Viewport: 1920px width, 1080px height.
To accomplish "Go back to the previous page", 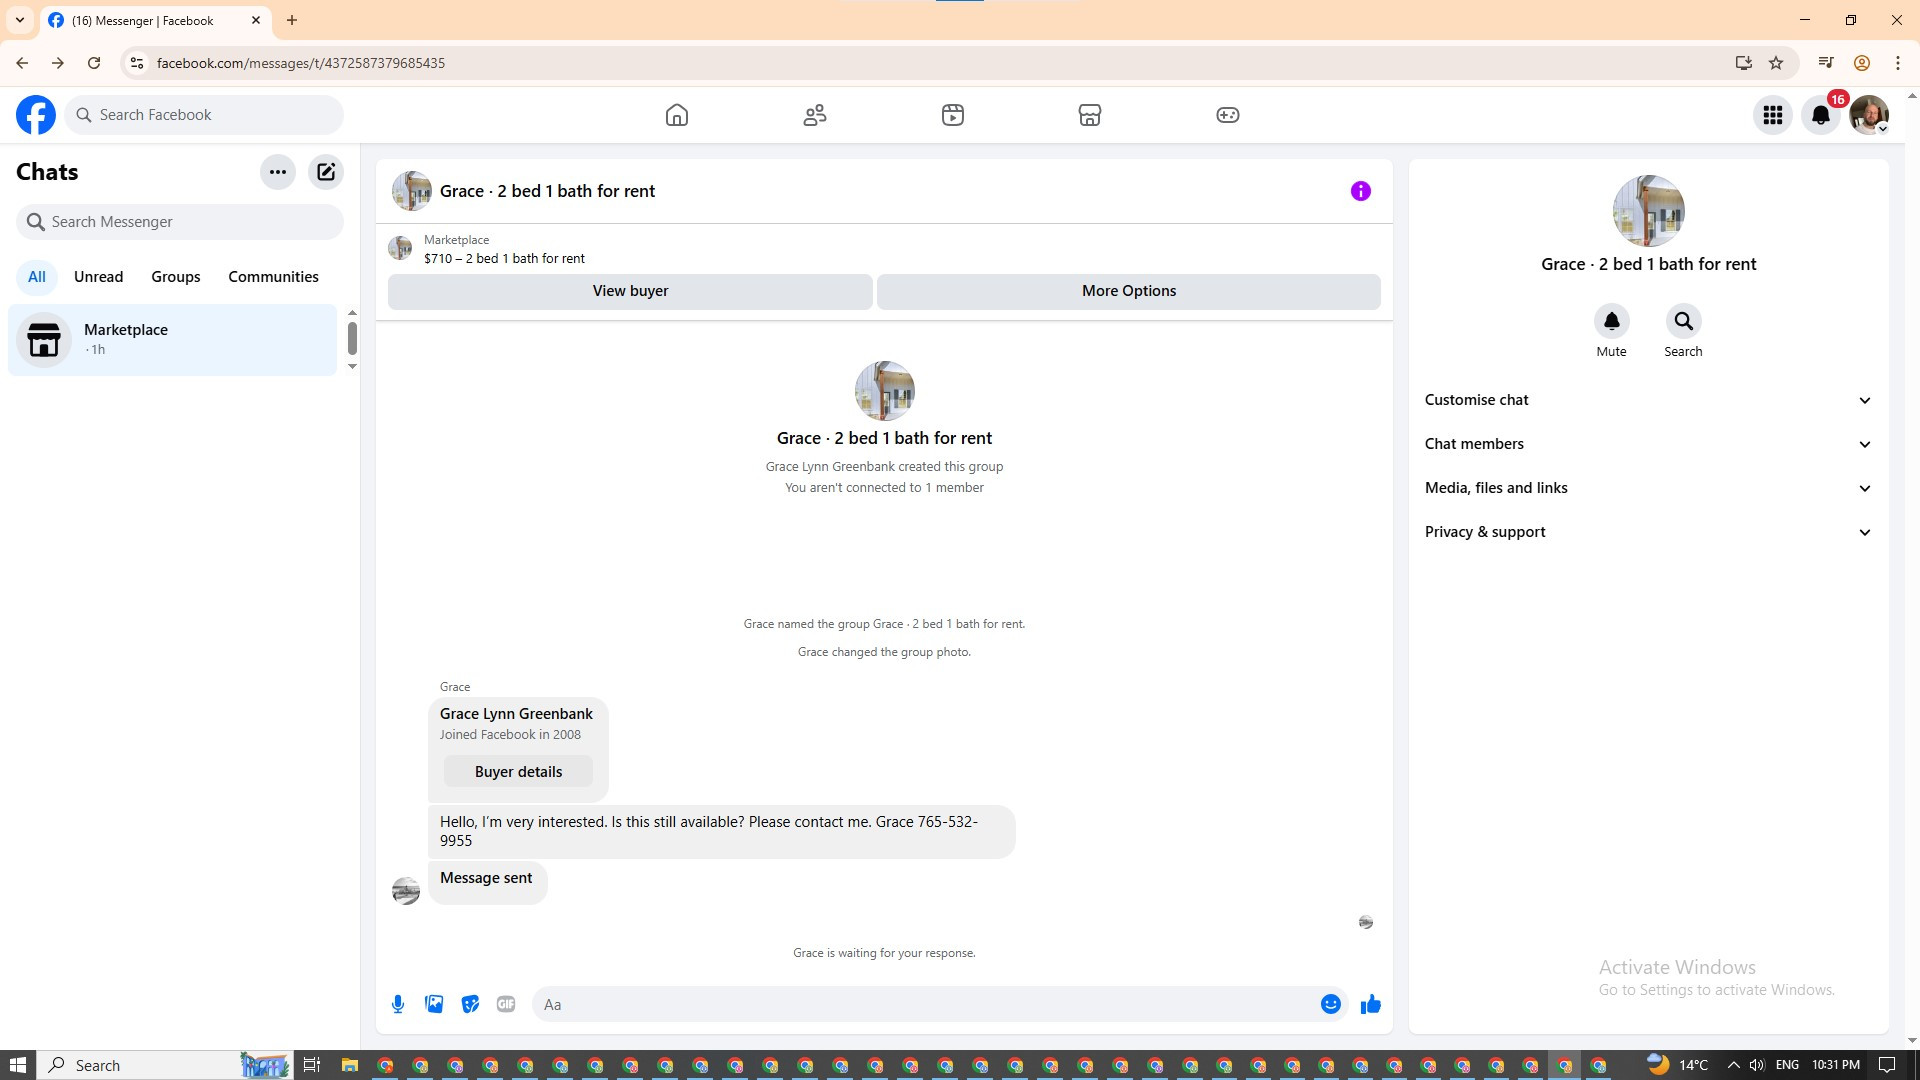I will 22,63.
